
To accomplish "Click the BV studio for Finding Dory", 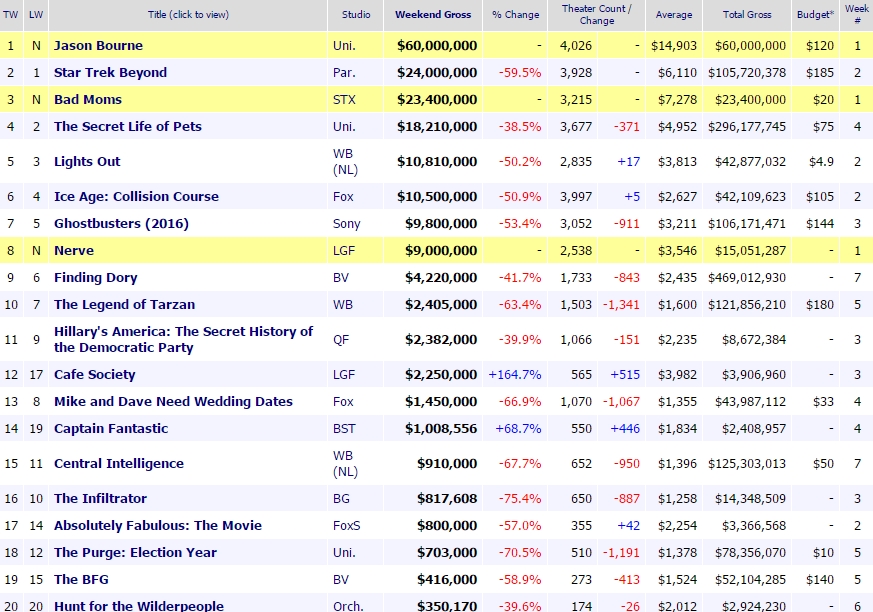I will point(341,277).
